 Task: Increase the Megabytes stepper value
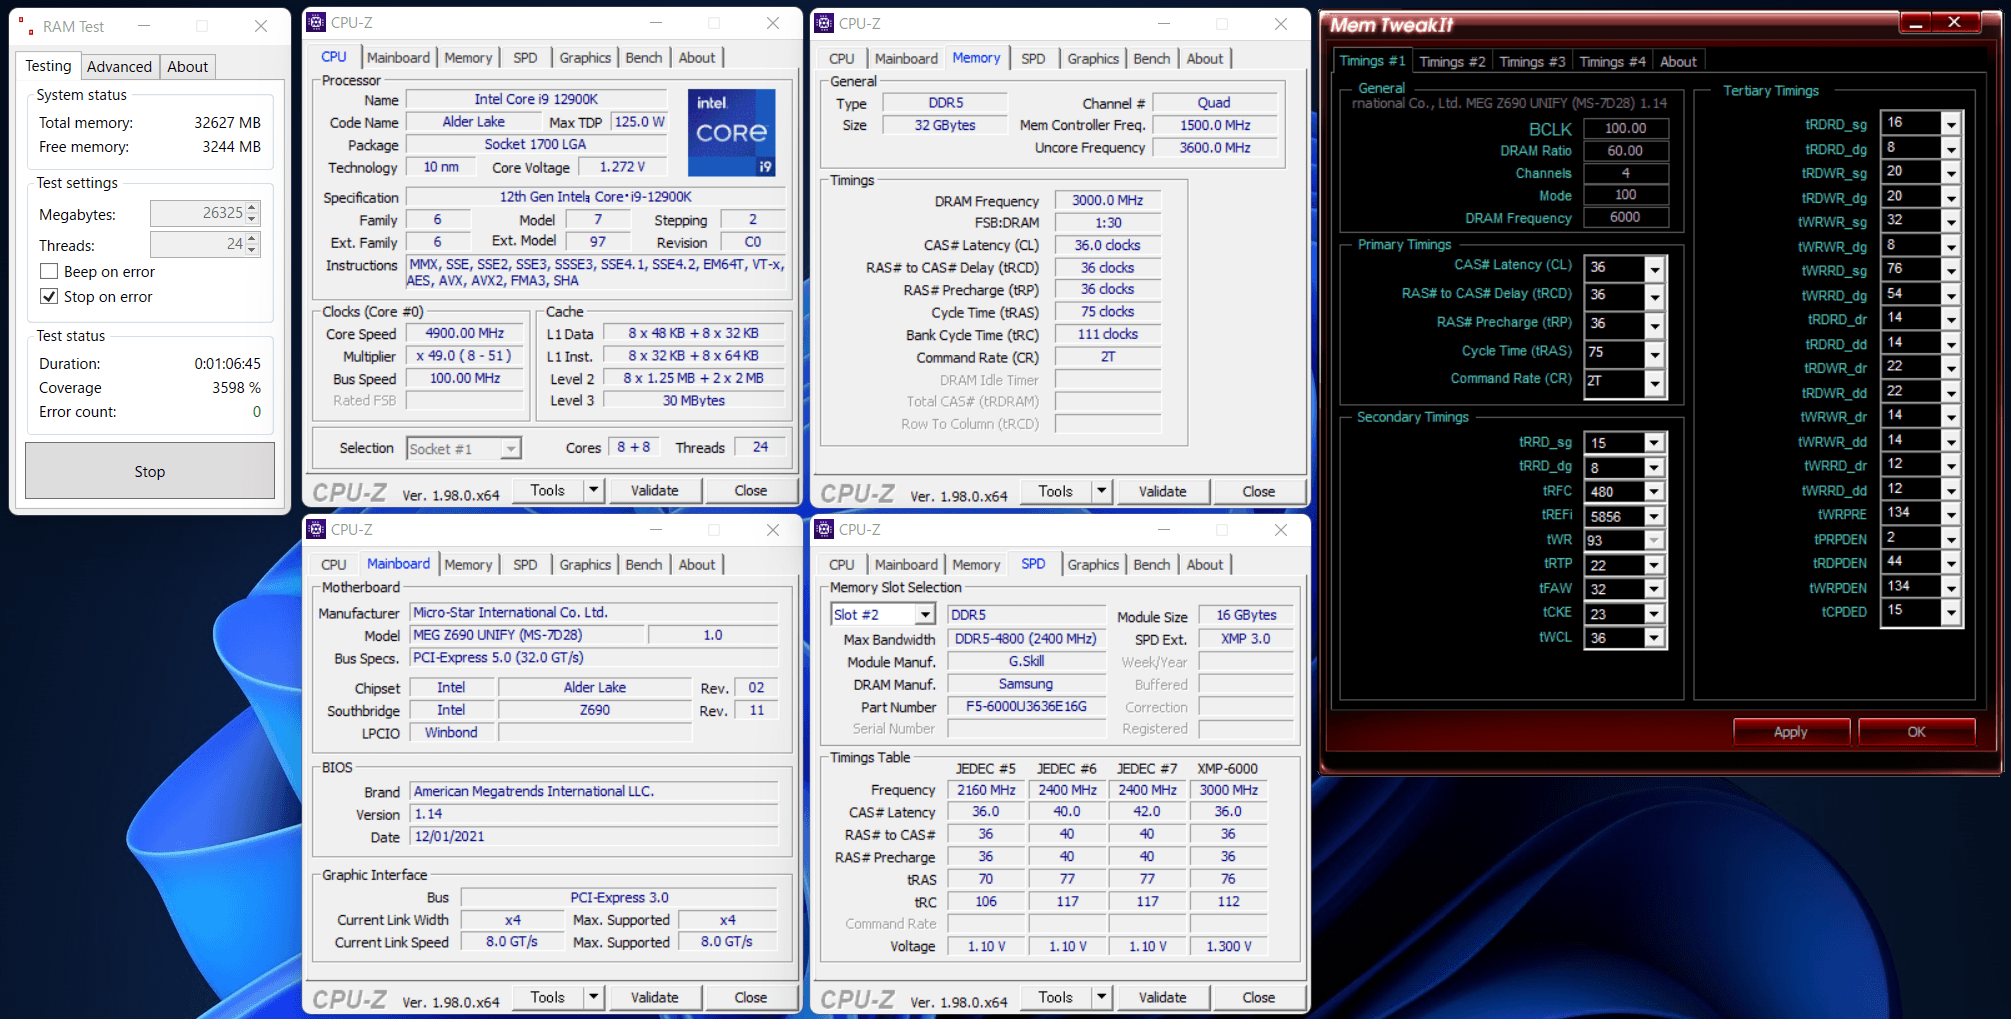(252, 207)
